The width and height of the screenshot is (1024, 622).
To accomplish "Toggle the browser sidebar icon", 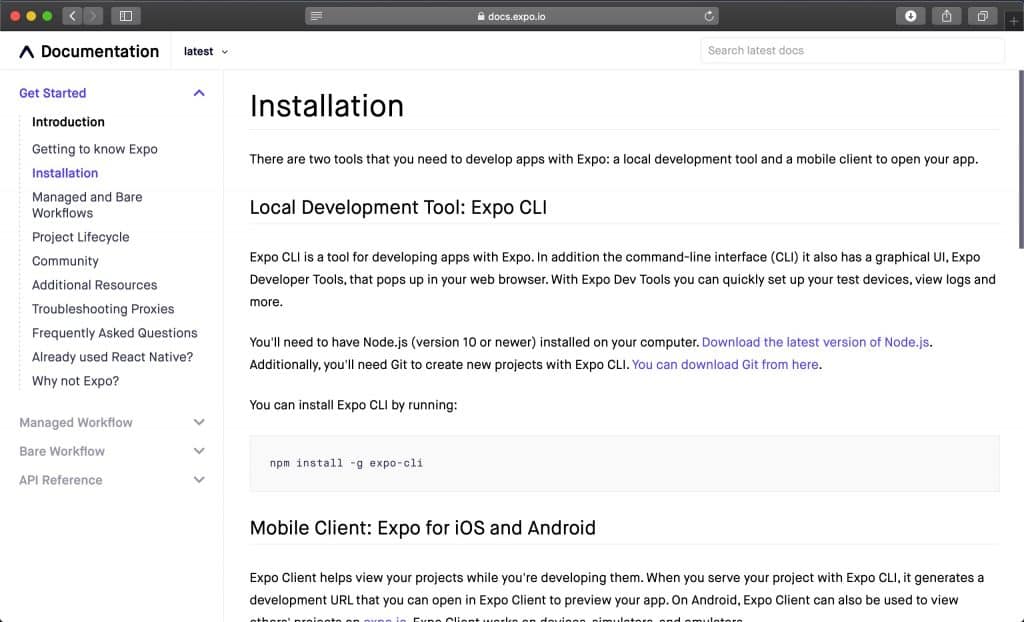I will pyautogui.click(x=123, y=16).
